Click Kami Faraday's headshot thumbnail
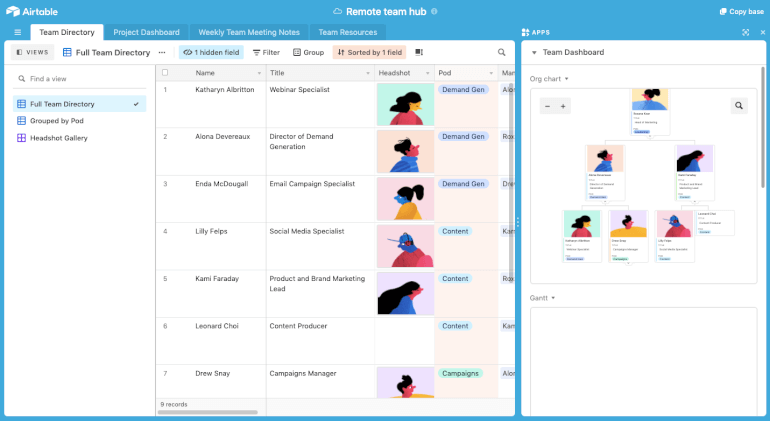 point(405,293)
